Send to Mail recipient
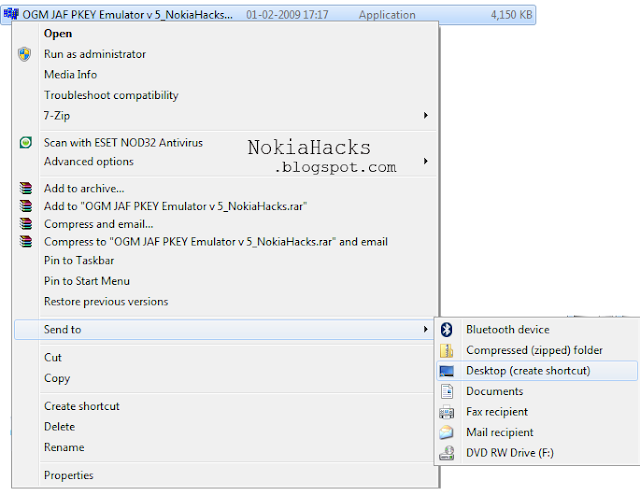 coord(537,432)
